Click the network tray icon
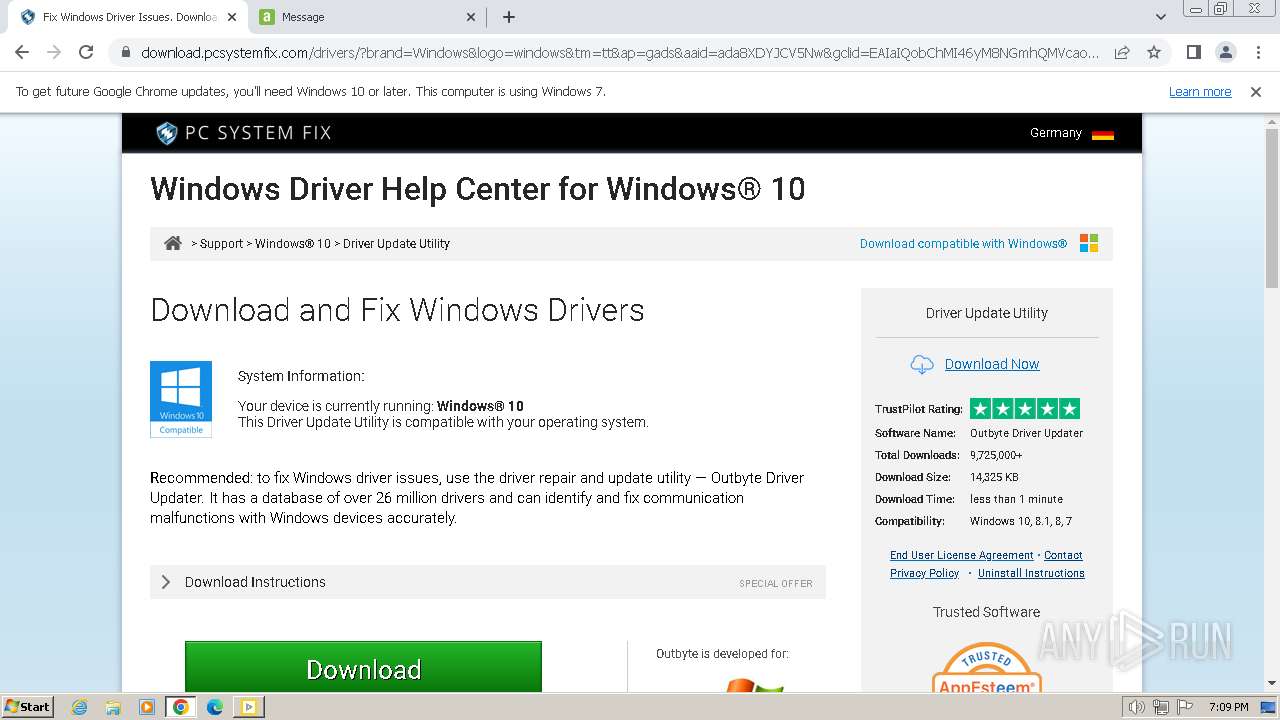 [x=1161, y=707]
